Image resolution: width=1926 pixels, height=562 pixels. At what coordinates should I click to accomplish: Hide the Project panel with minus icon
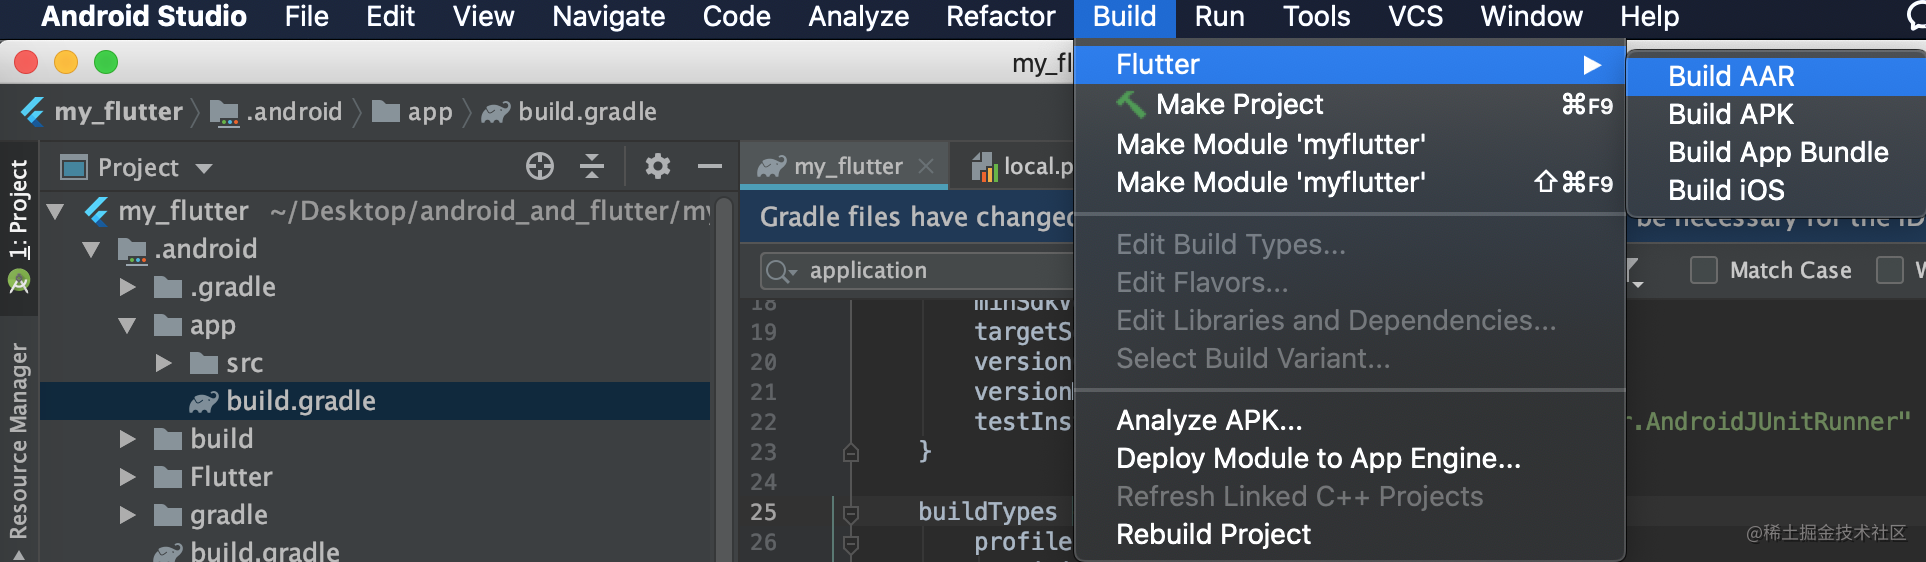point(710,166)
